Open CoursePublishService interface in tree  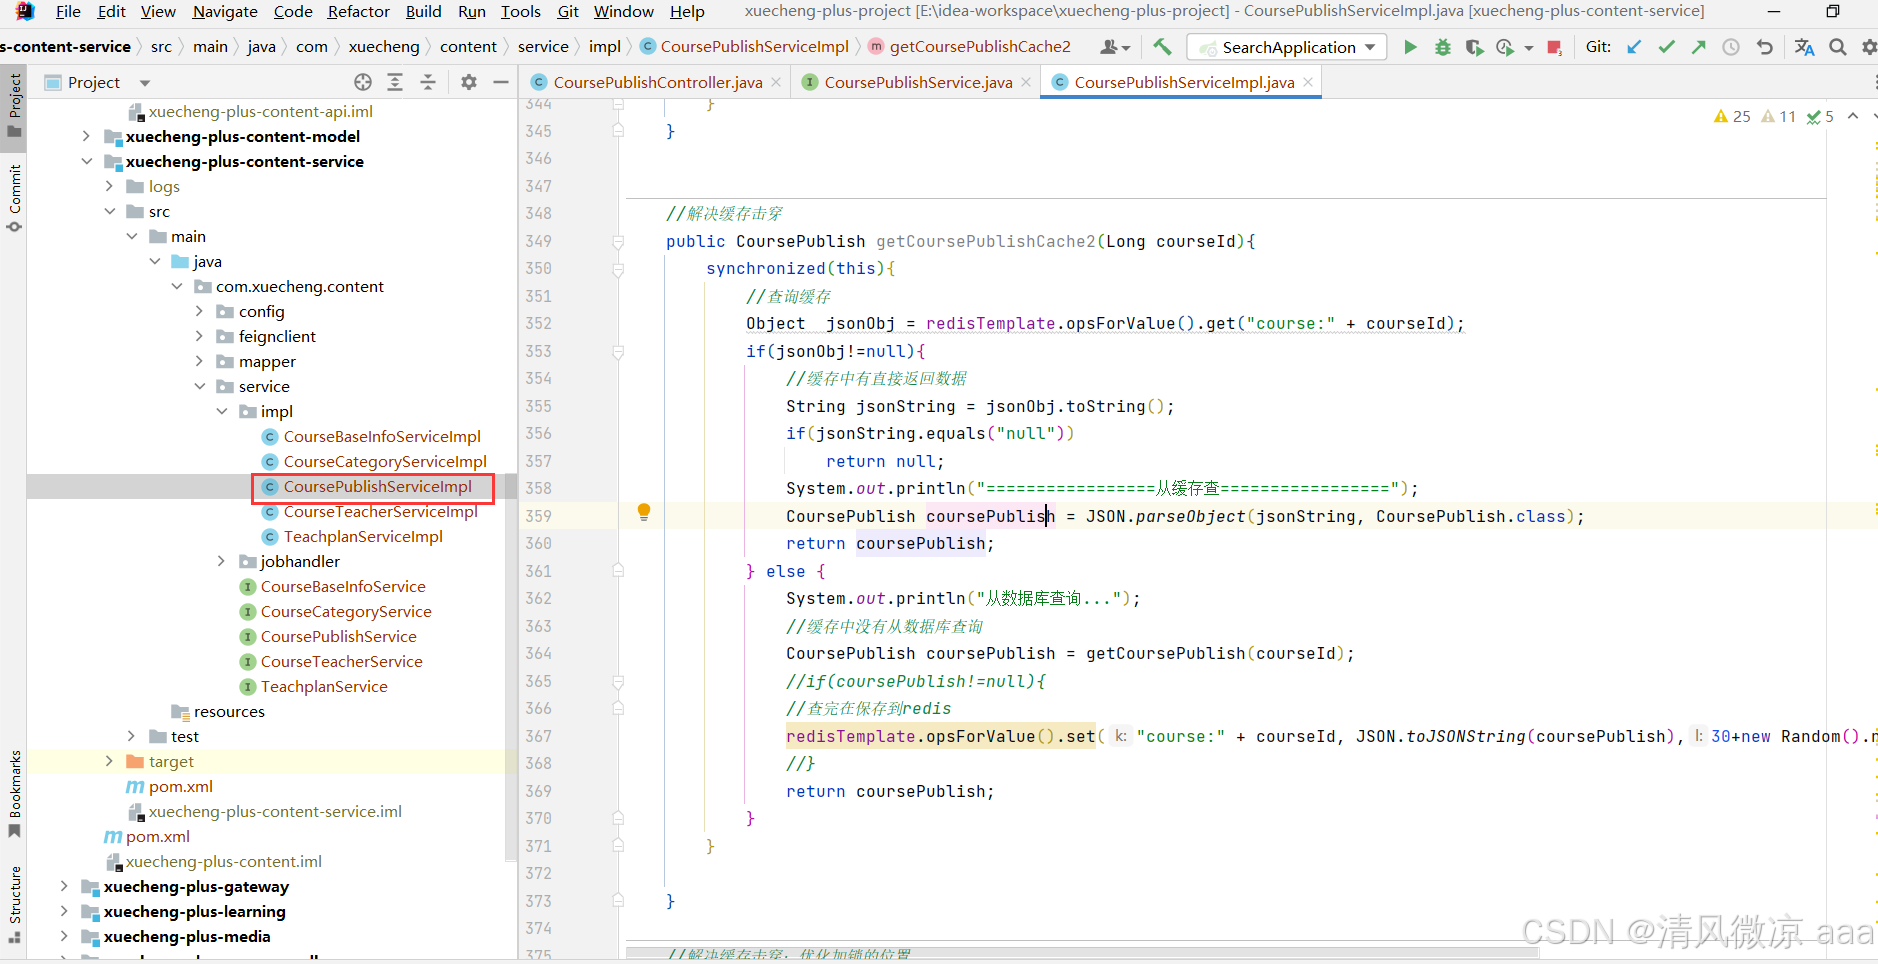click(x=338, y=636)
